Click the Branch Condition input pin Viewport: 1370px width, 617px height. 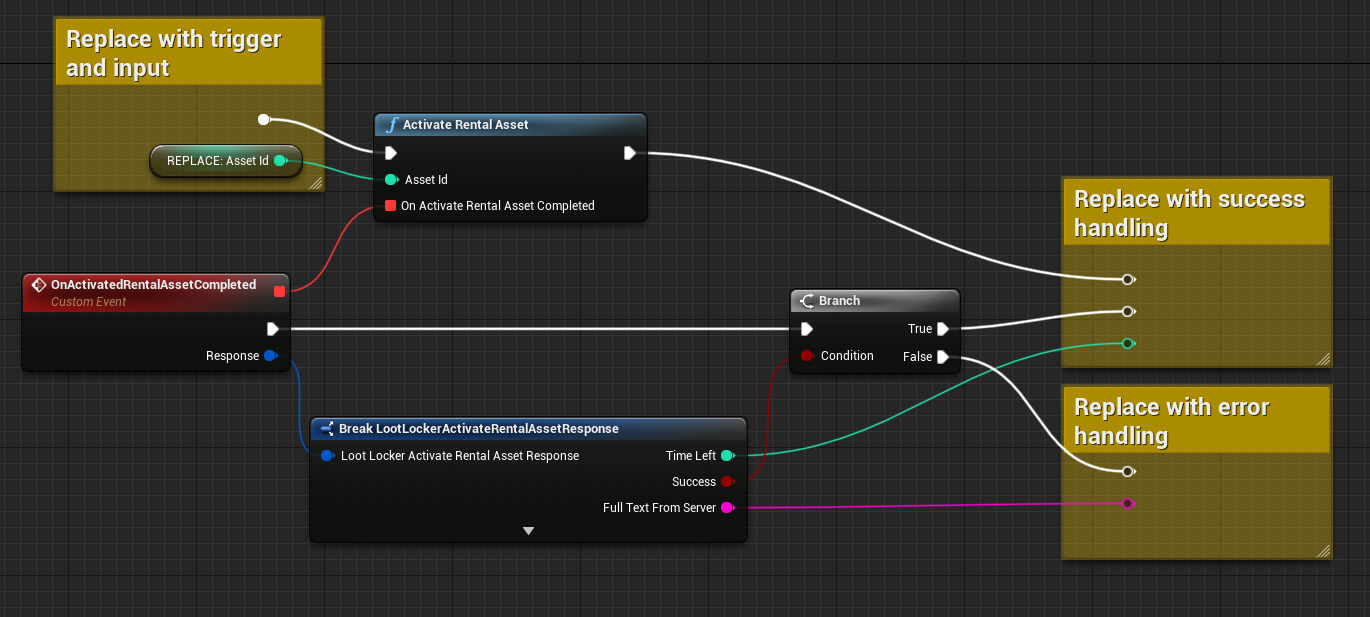806,356
